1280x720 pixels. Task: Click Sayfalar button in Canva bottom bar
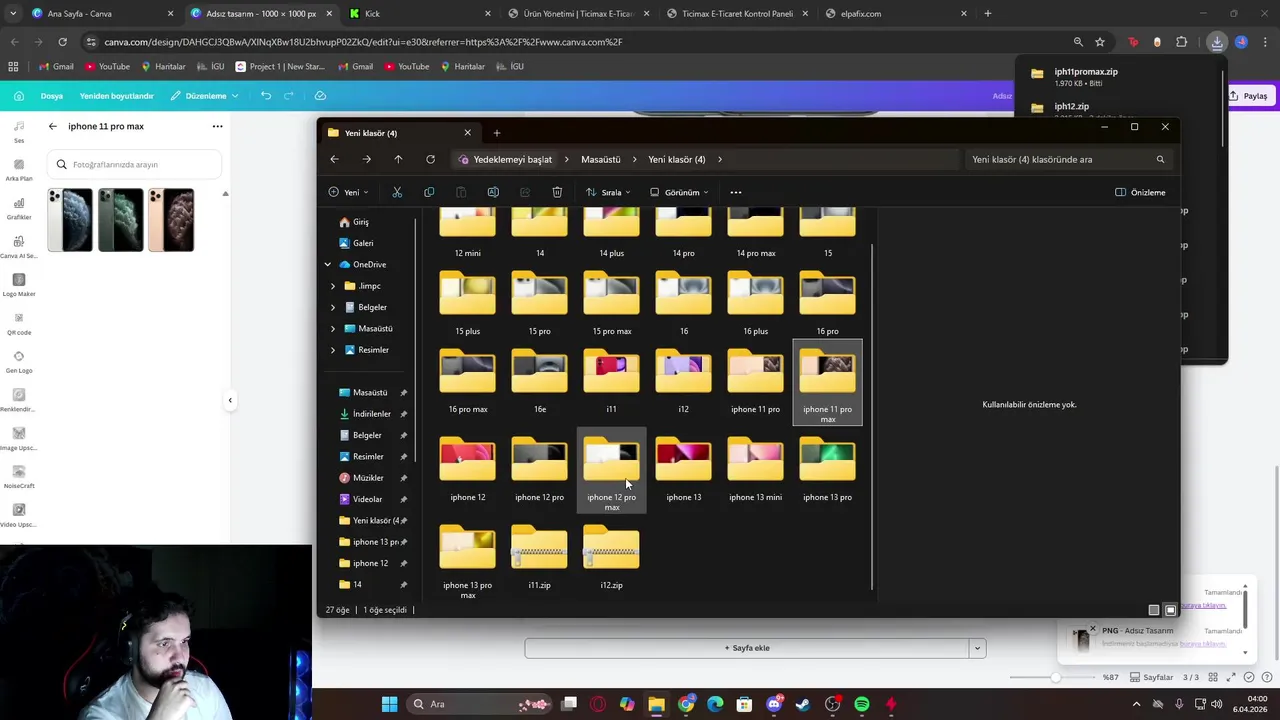click(x=1151, y=677)
